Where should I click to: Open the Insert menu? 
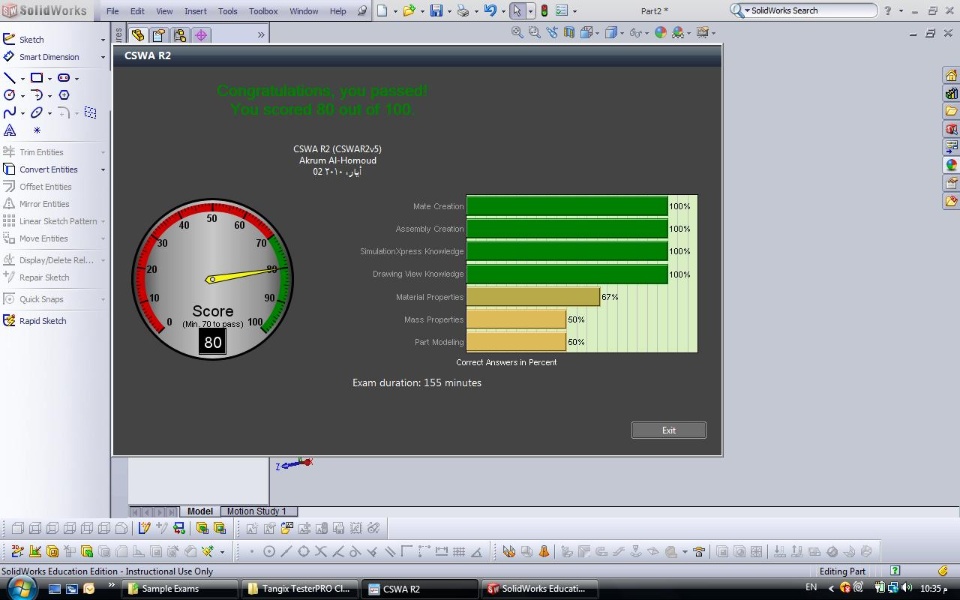195,11
